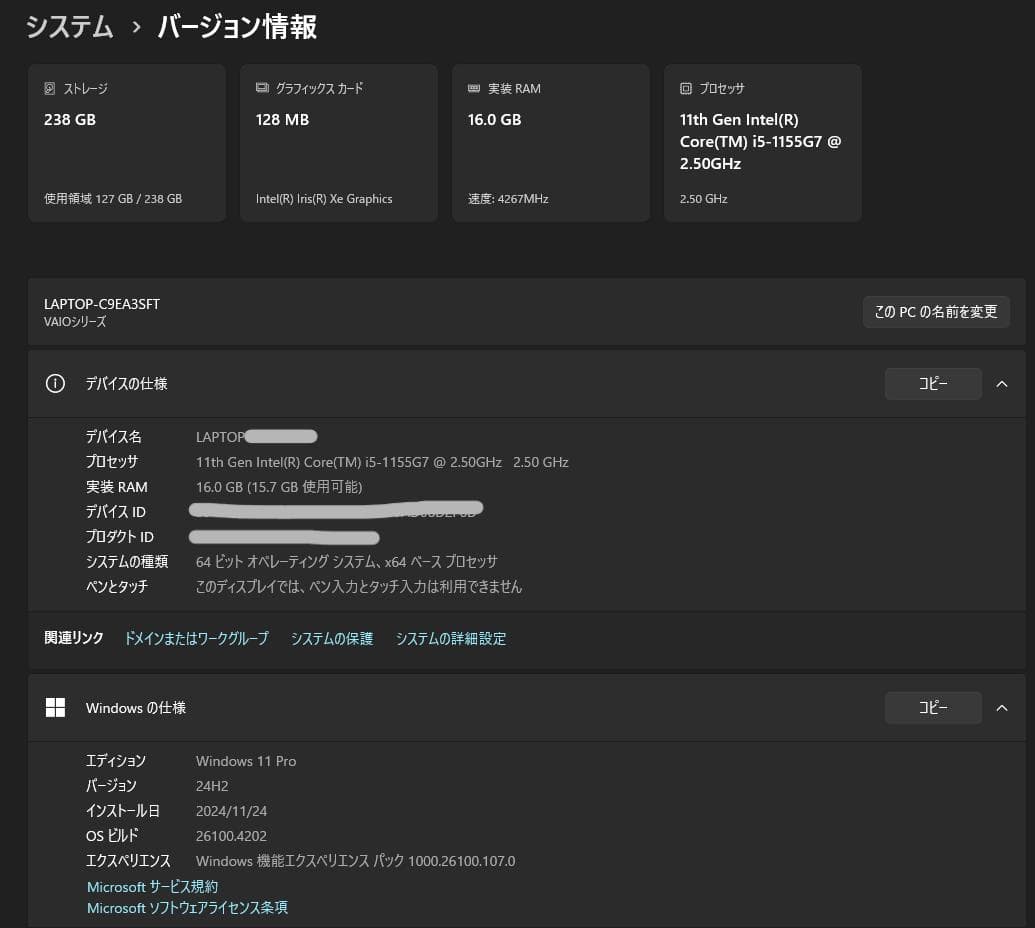
Task: Click the デバイス名 row label
Action: (114, 436)
